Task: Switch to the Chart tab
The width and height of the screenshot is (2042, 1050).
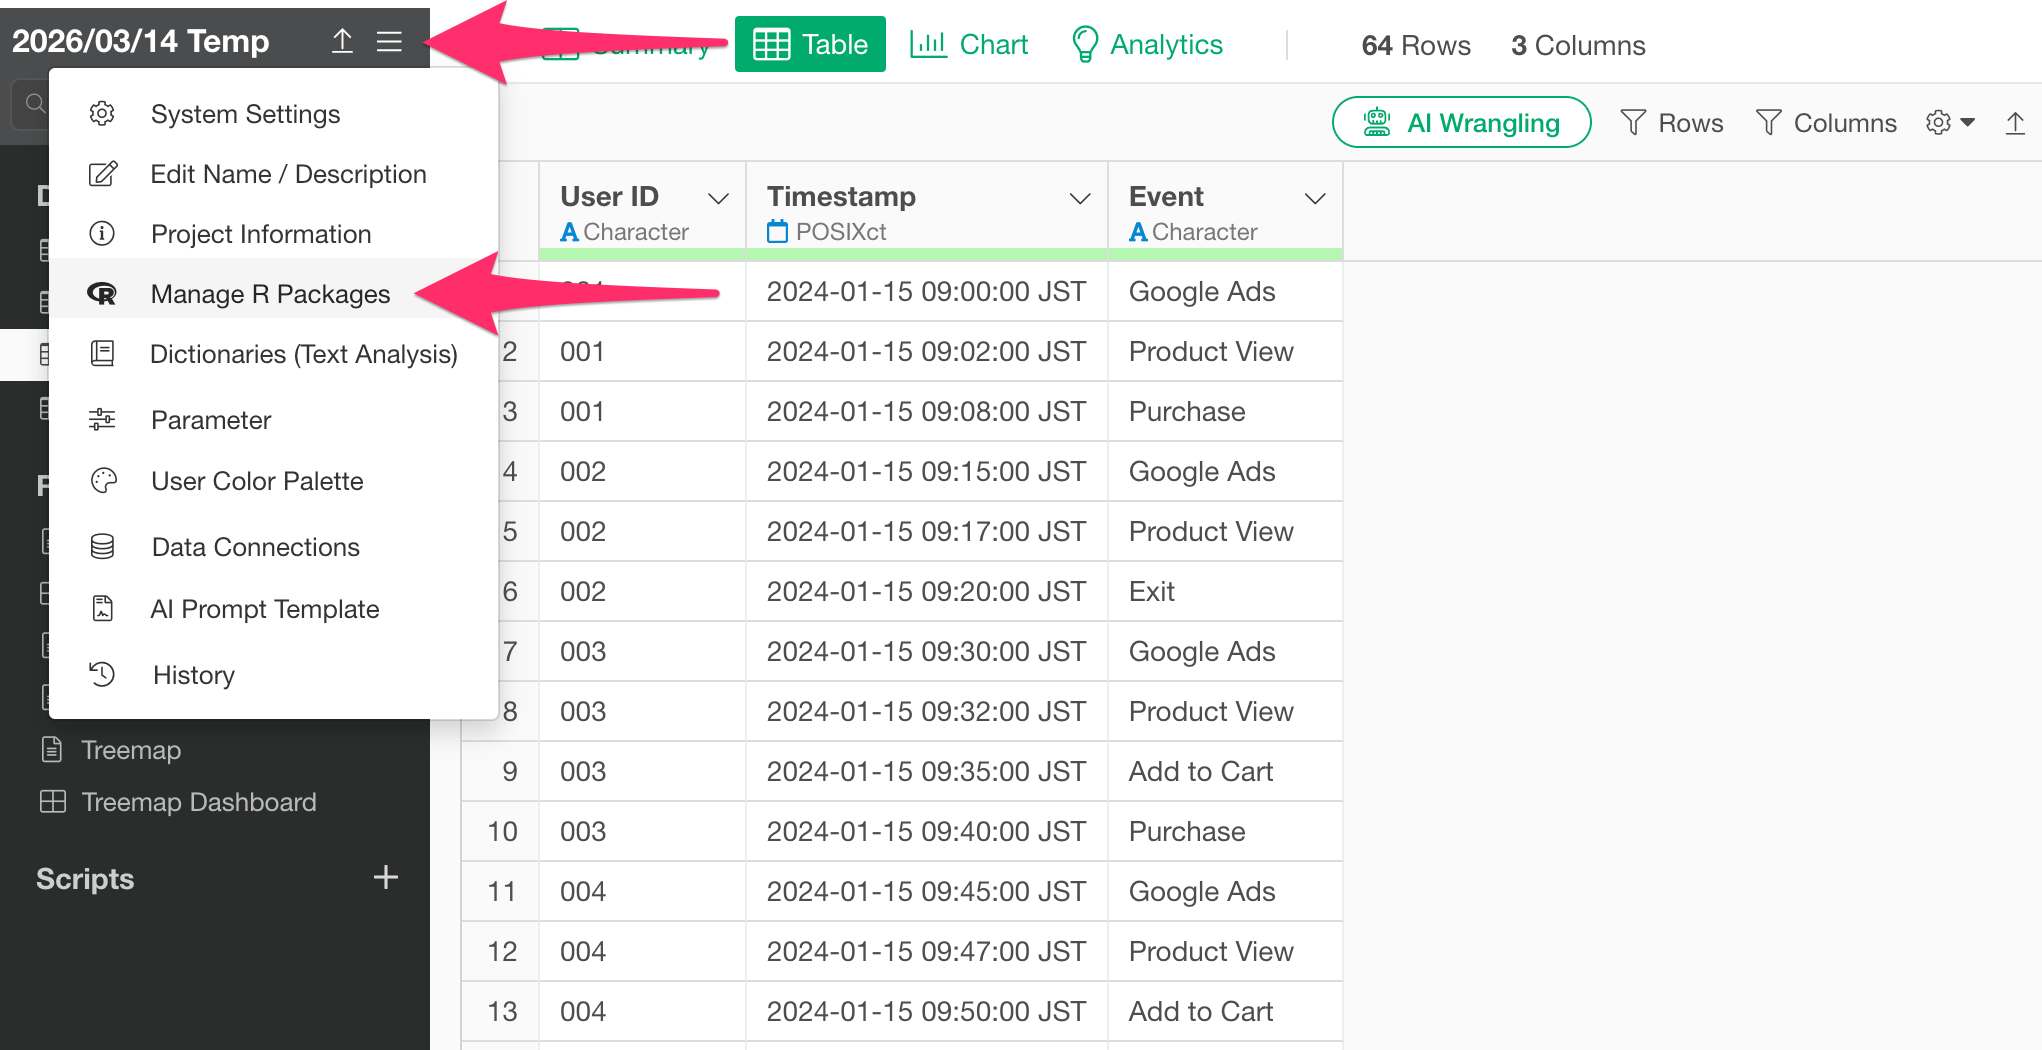Action: click(x=969, y=45)
